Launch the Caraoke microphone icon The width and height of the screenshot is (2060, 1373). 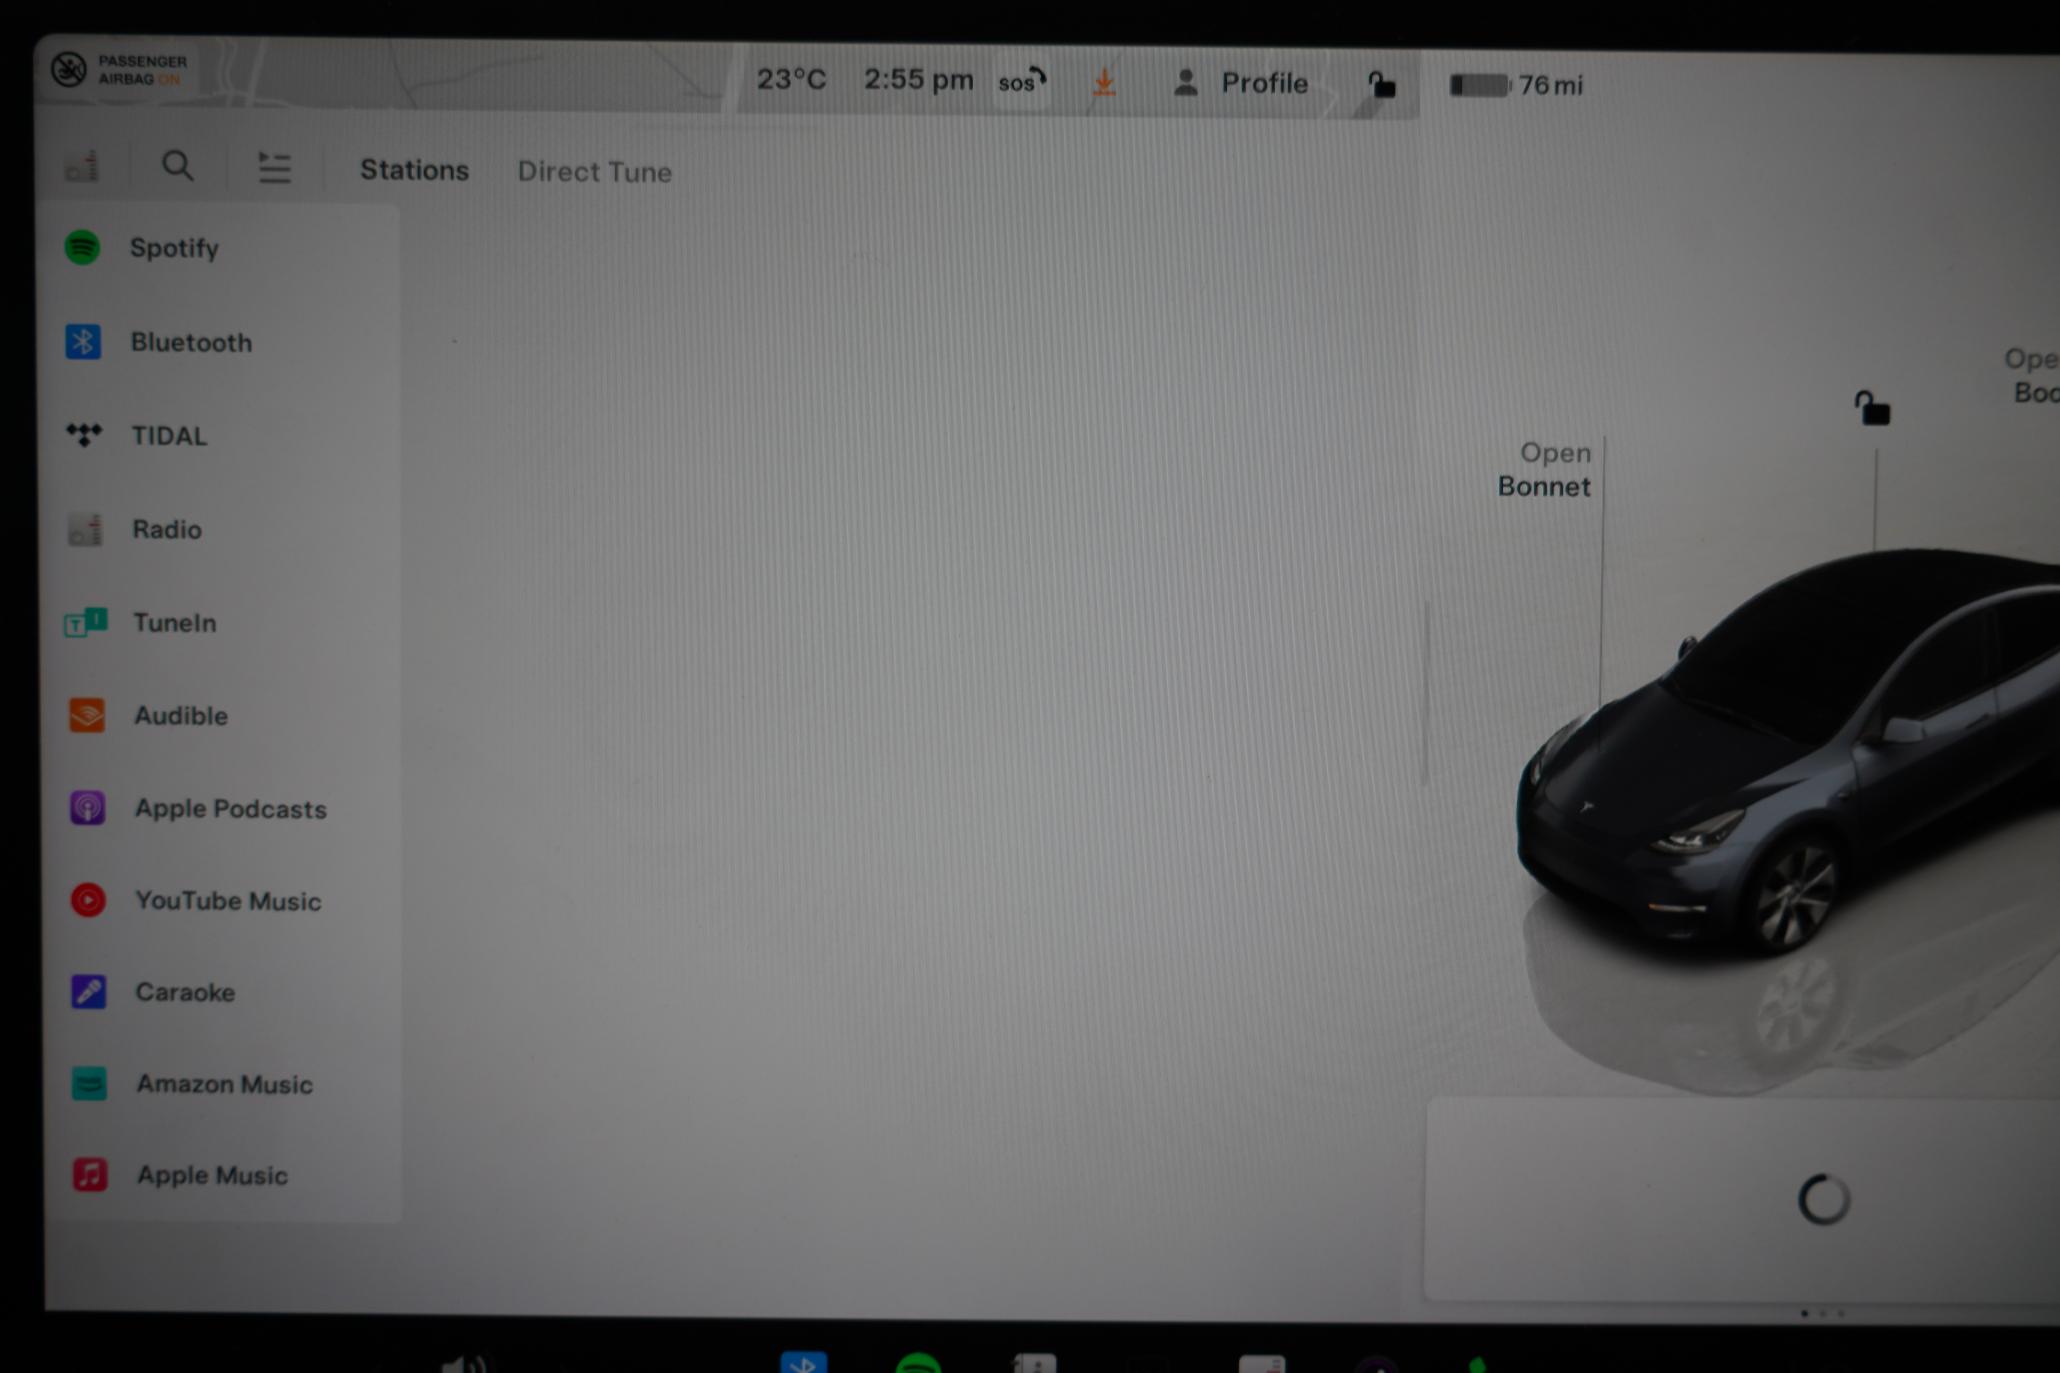point(89,992)
